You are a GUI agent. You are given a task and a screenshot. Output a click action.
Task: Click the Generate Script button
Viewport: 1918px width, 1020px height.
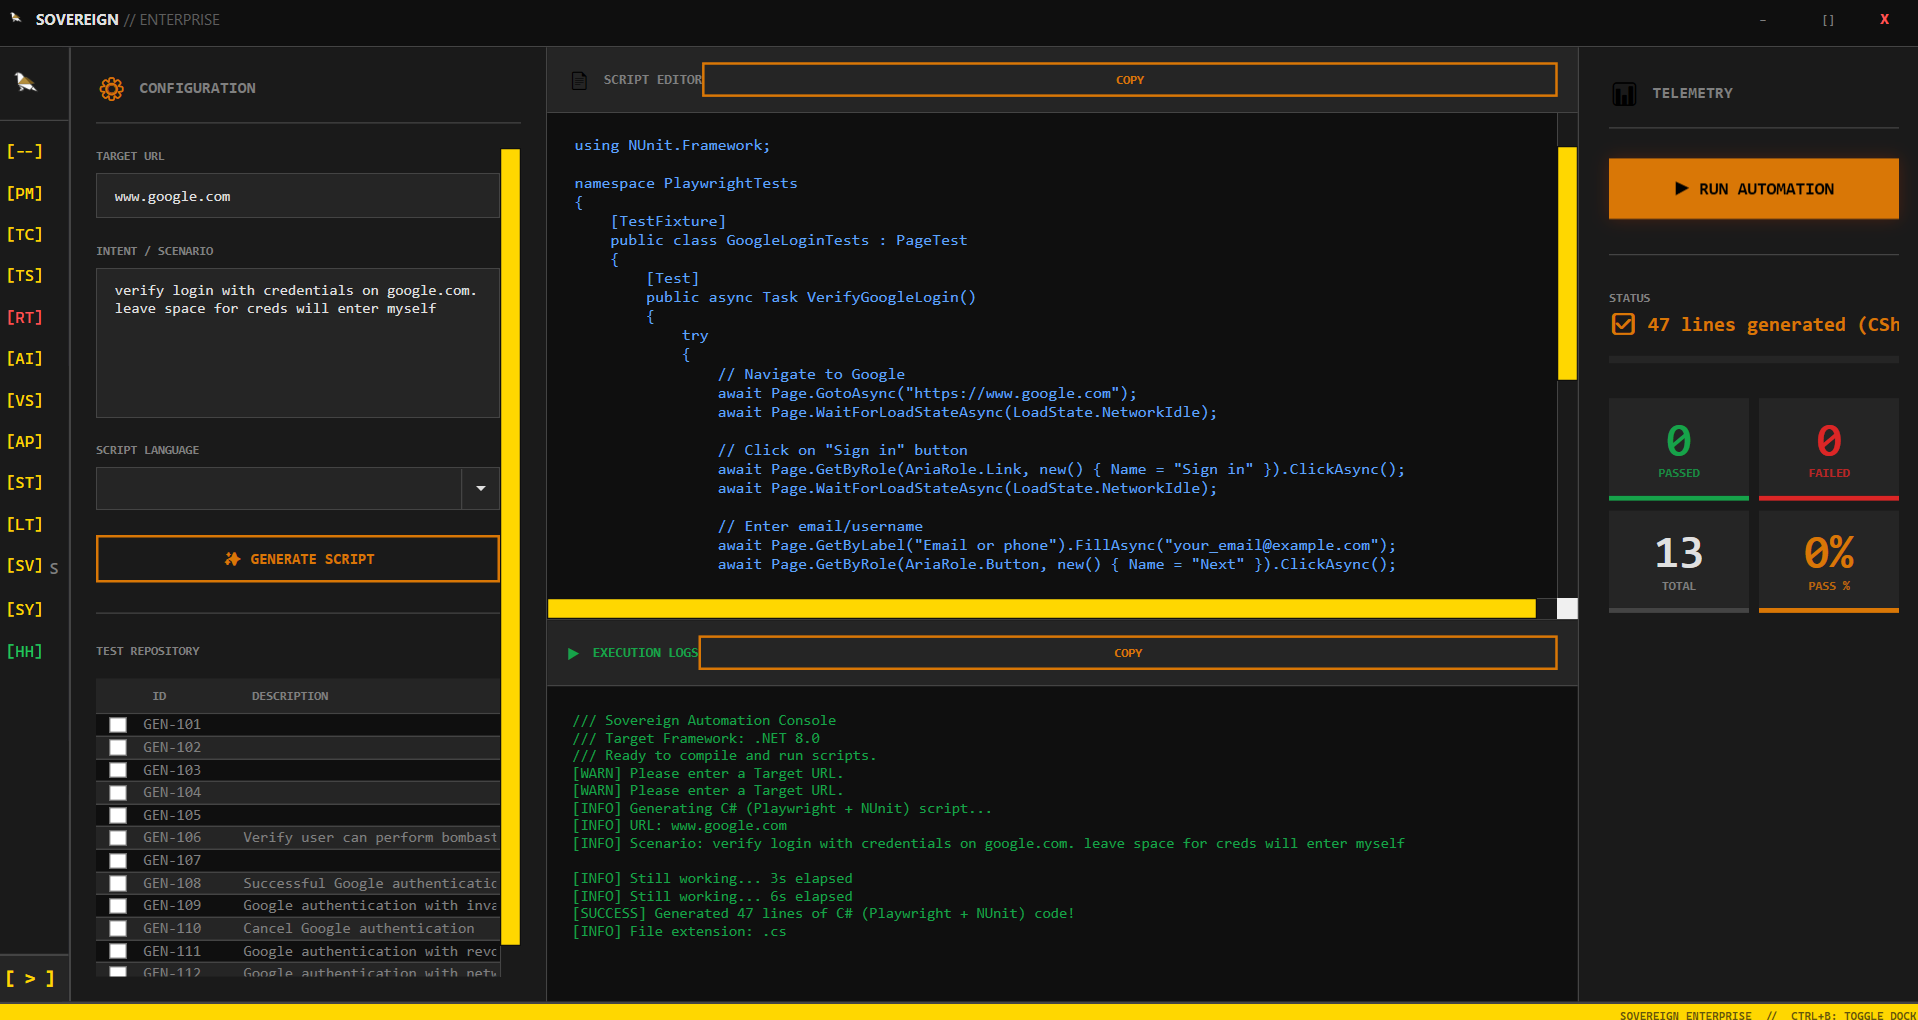(298, 559)
